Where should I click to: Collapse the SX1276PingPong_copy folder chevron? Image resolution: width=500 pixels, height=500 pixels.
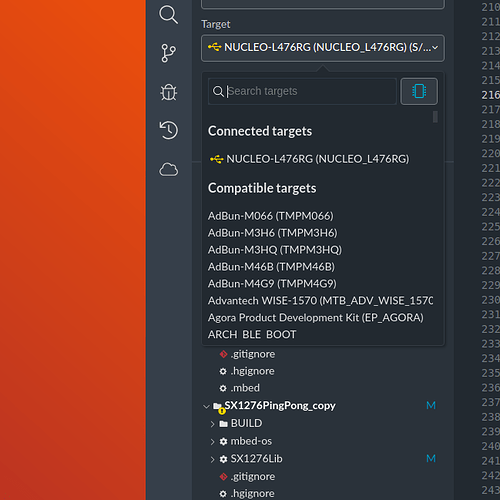point(206,406)
